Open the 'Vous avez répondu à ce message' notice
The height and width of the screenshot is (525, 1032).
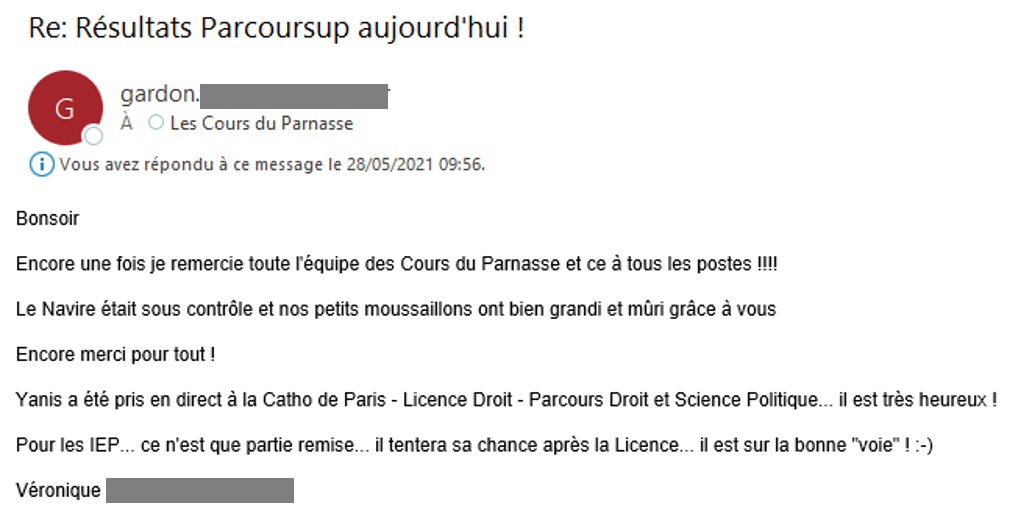(x=257, y=164)
